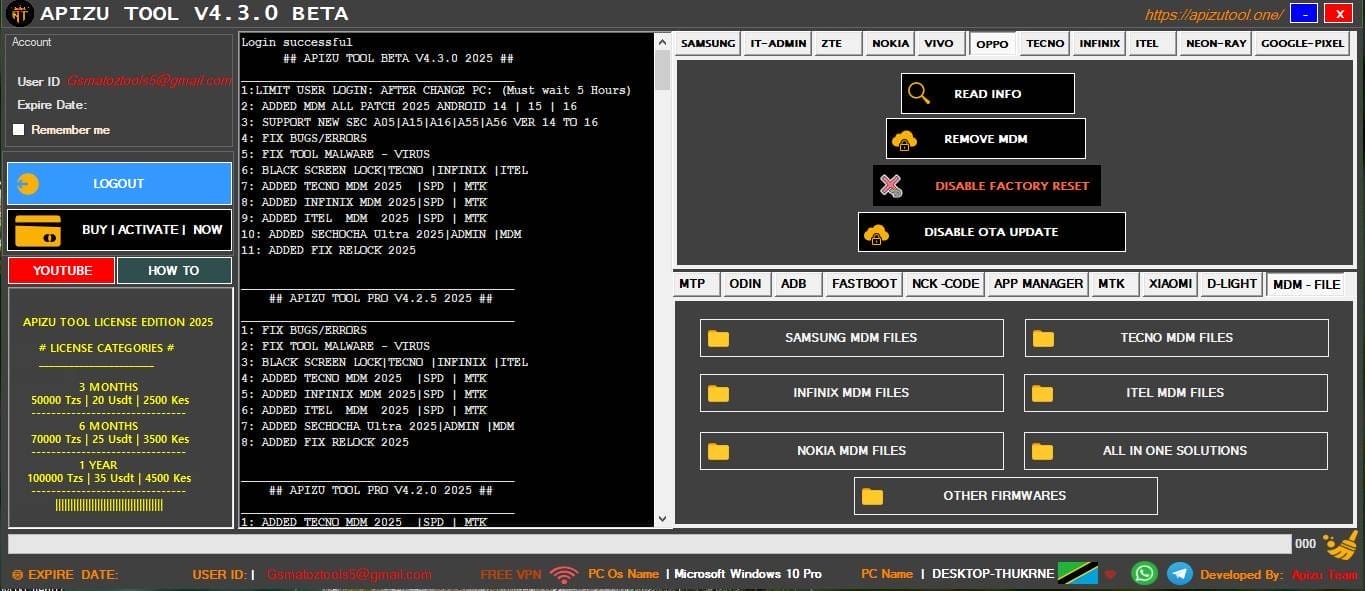The image size is (1365, 591).
Task: Click the DESKTOP-THUKRNE PC name text
Action: 993,574
